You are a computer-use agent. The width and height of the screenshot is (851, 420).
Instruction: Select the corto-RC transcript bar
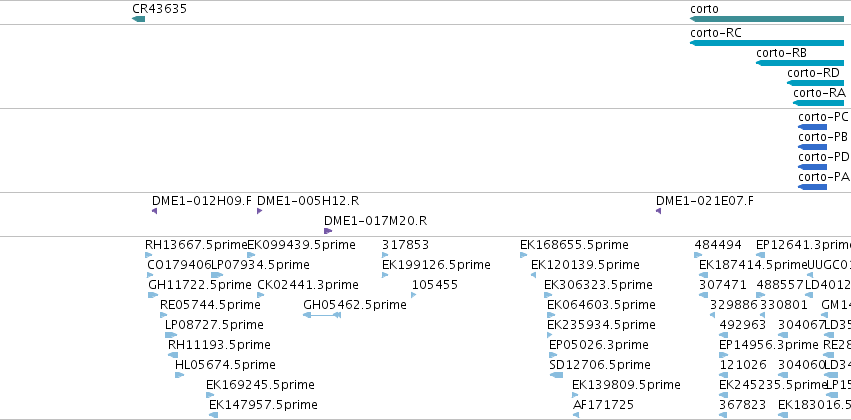click(767, 43)
